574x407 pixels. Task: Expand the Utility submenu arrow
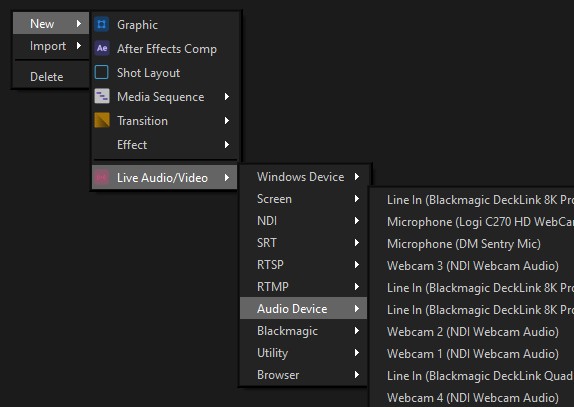[357, 353]
